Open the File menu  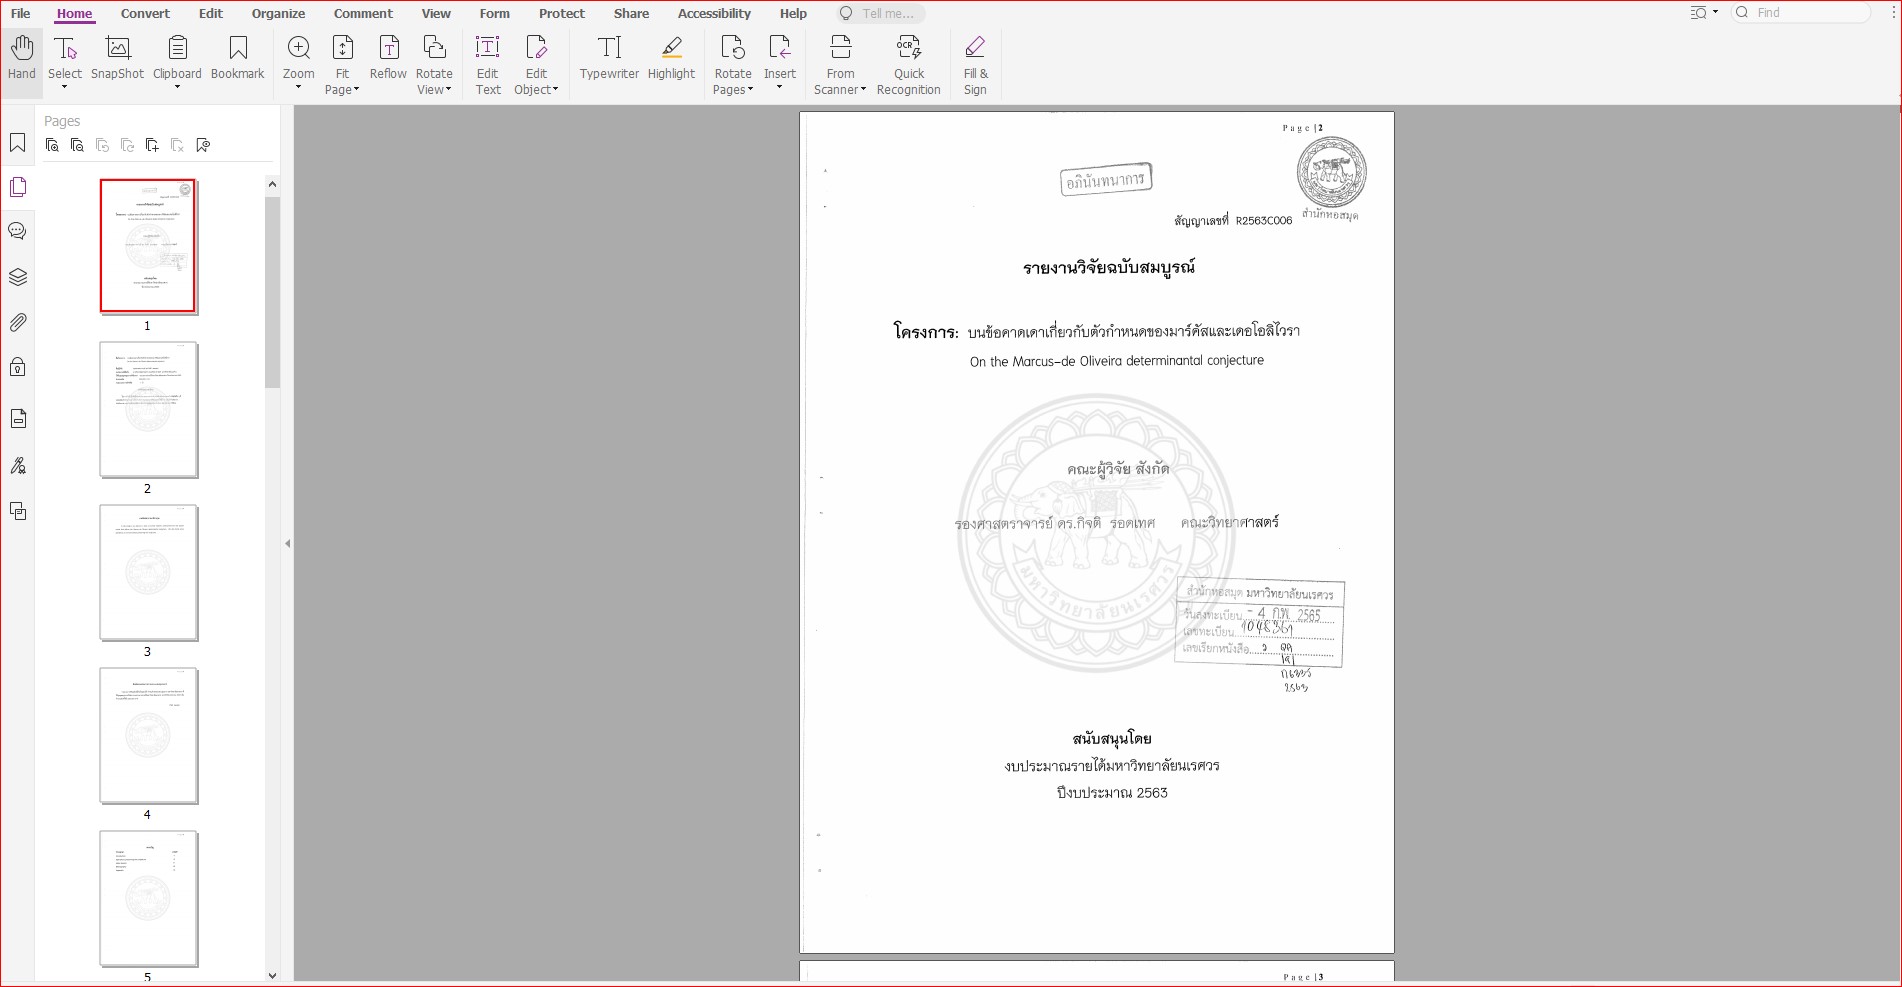20,13
